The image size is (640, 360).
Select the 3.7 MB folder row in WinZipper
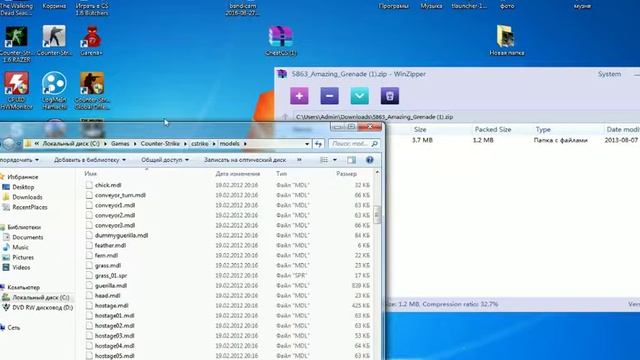point(512,140)
